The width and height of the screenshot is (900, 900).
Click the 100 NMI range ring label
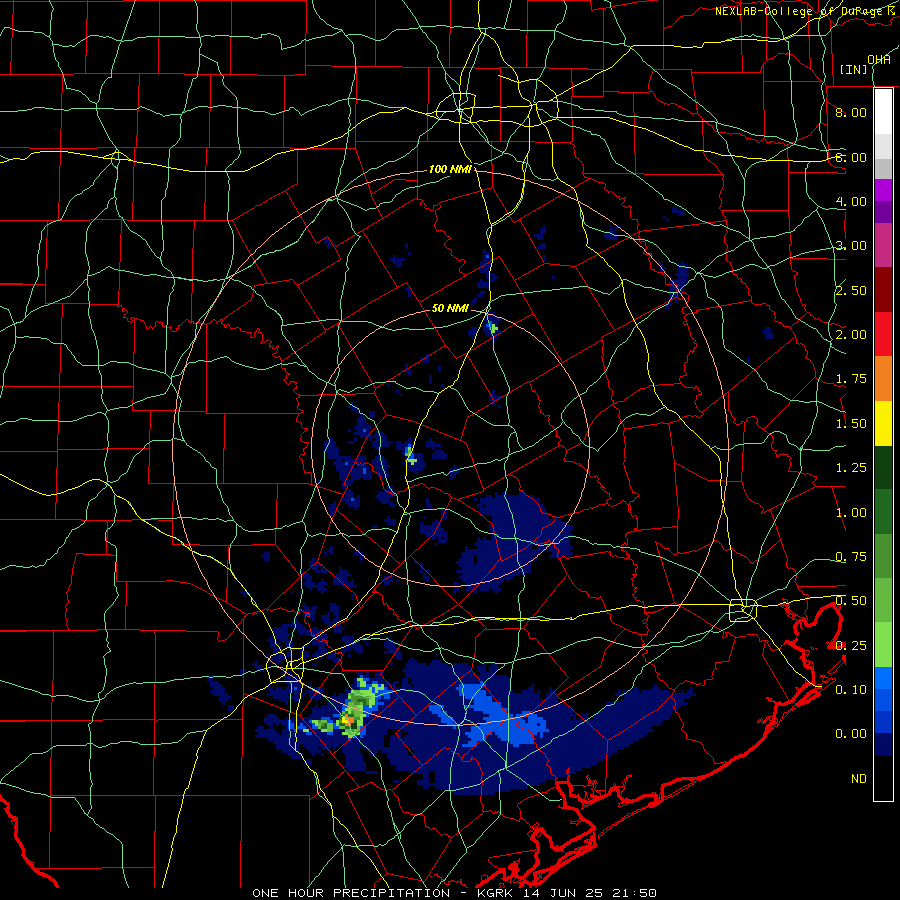coord(450,169)
